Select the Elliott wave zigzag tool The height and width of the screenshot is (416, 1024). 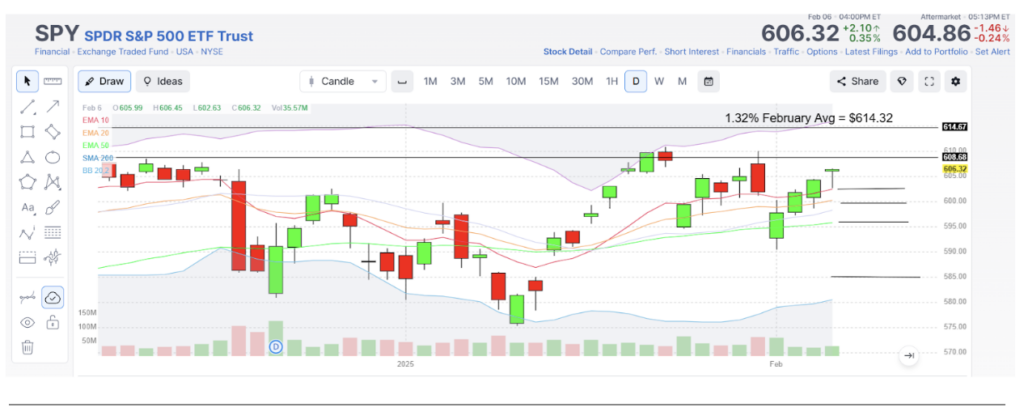pos(27,233)
